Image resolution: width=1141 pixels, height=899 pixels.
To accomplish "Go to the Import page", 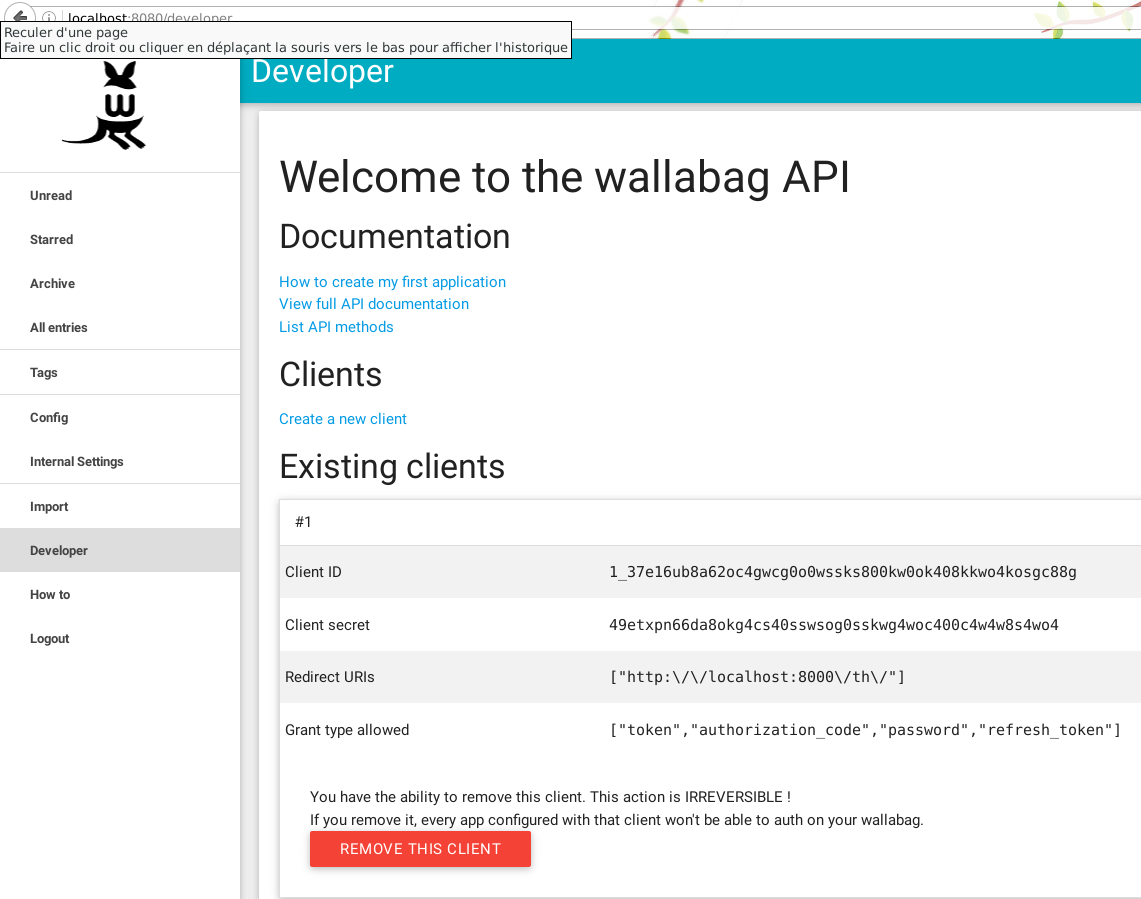I will (x=49, y=506).
